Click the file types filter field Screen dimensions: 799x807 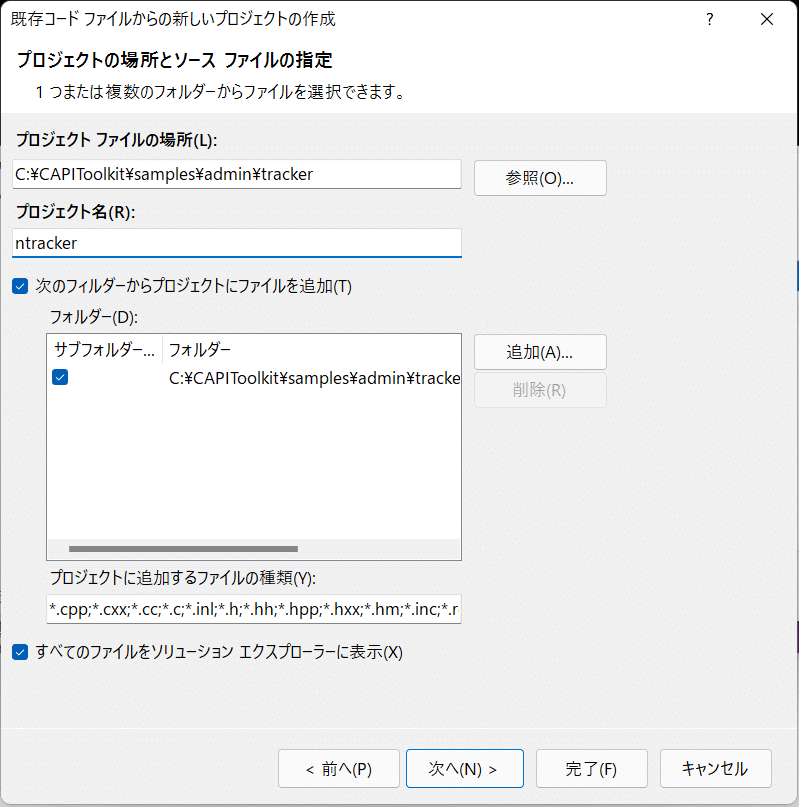pos(254,609)
